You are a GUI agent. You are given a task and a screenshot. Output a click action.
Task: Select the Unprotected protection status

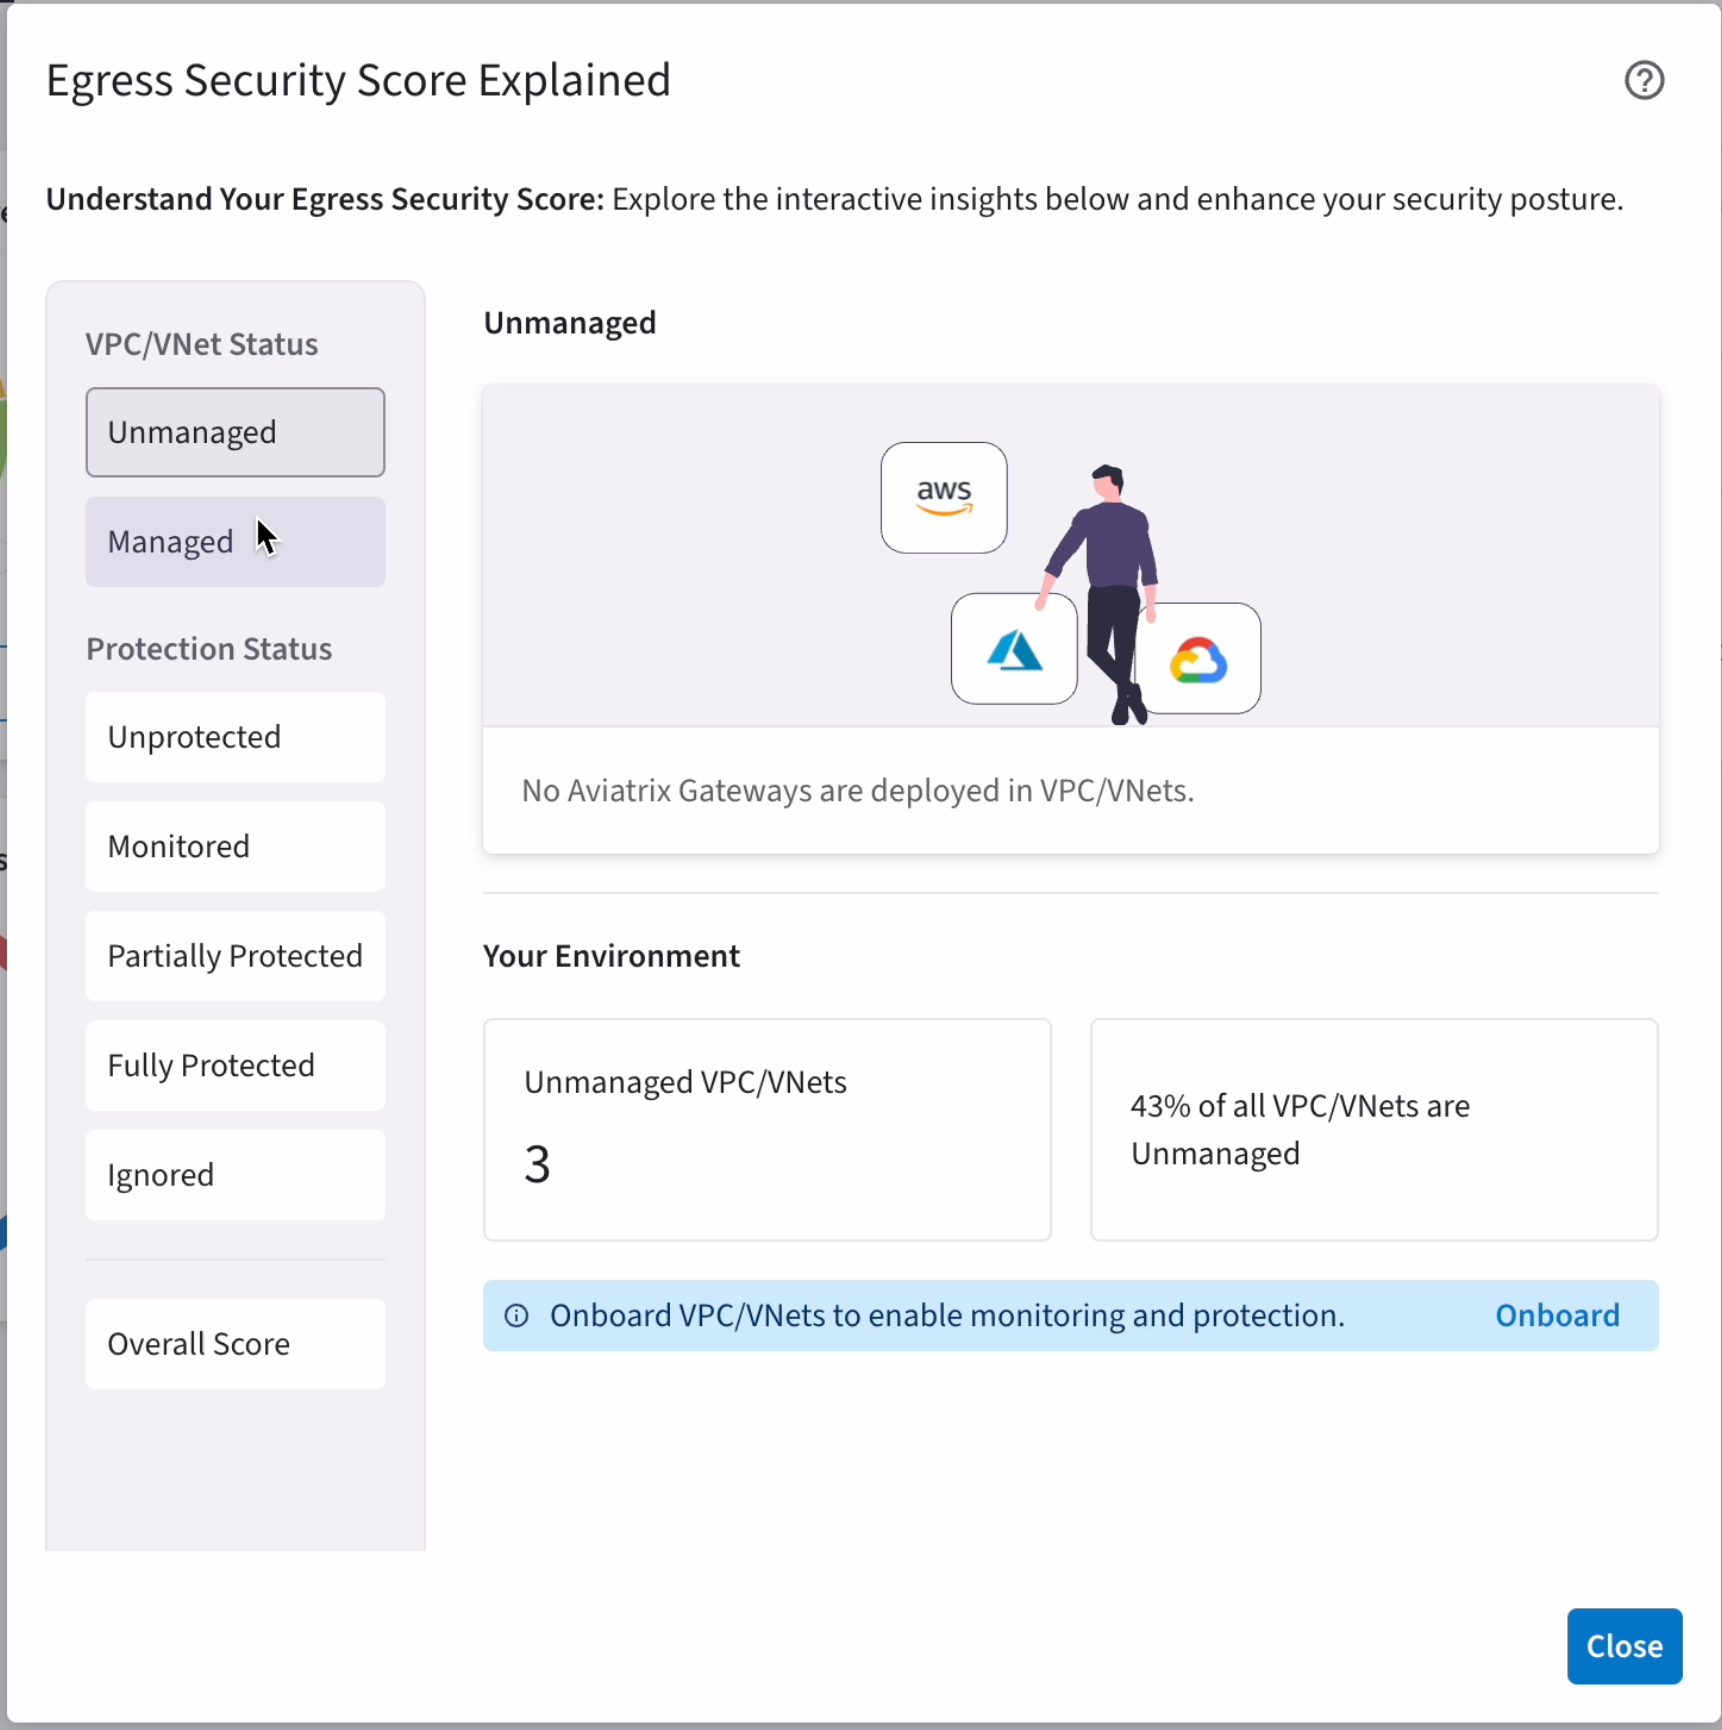(235, 736)
